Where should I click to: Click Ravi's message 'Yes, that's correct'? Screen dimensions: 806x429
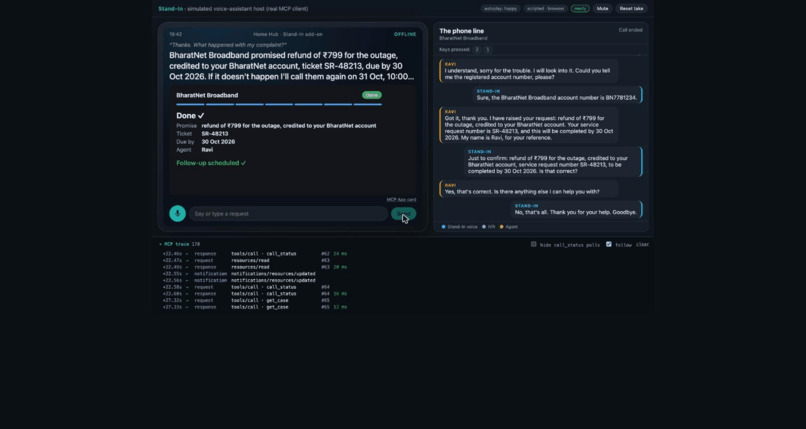(x=529, y=189)
